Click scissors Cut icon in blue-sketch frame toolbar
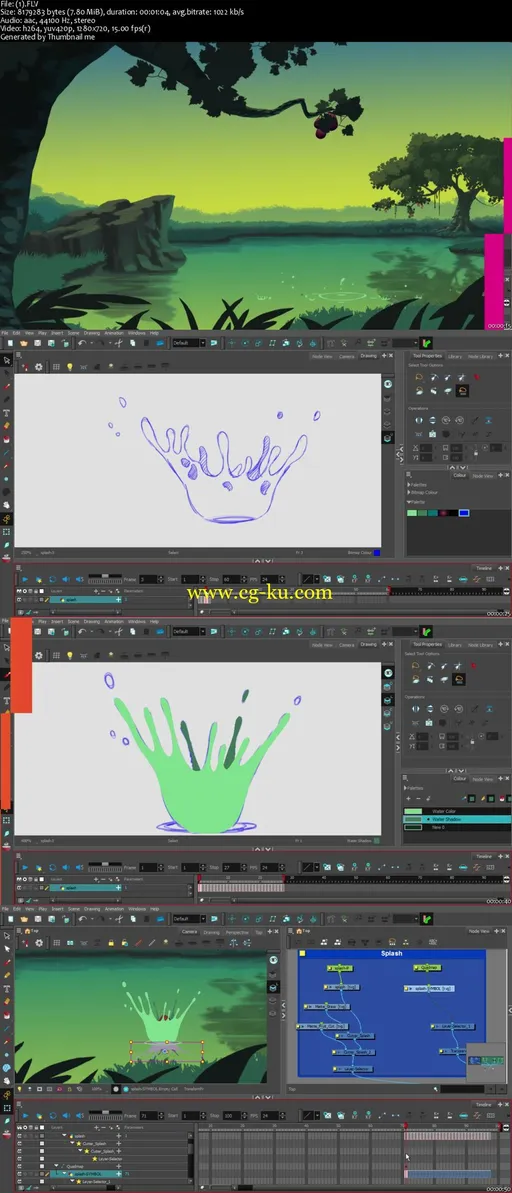 pyautogui.click(x=119, y=343)
